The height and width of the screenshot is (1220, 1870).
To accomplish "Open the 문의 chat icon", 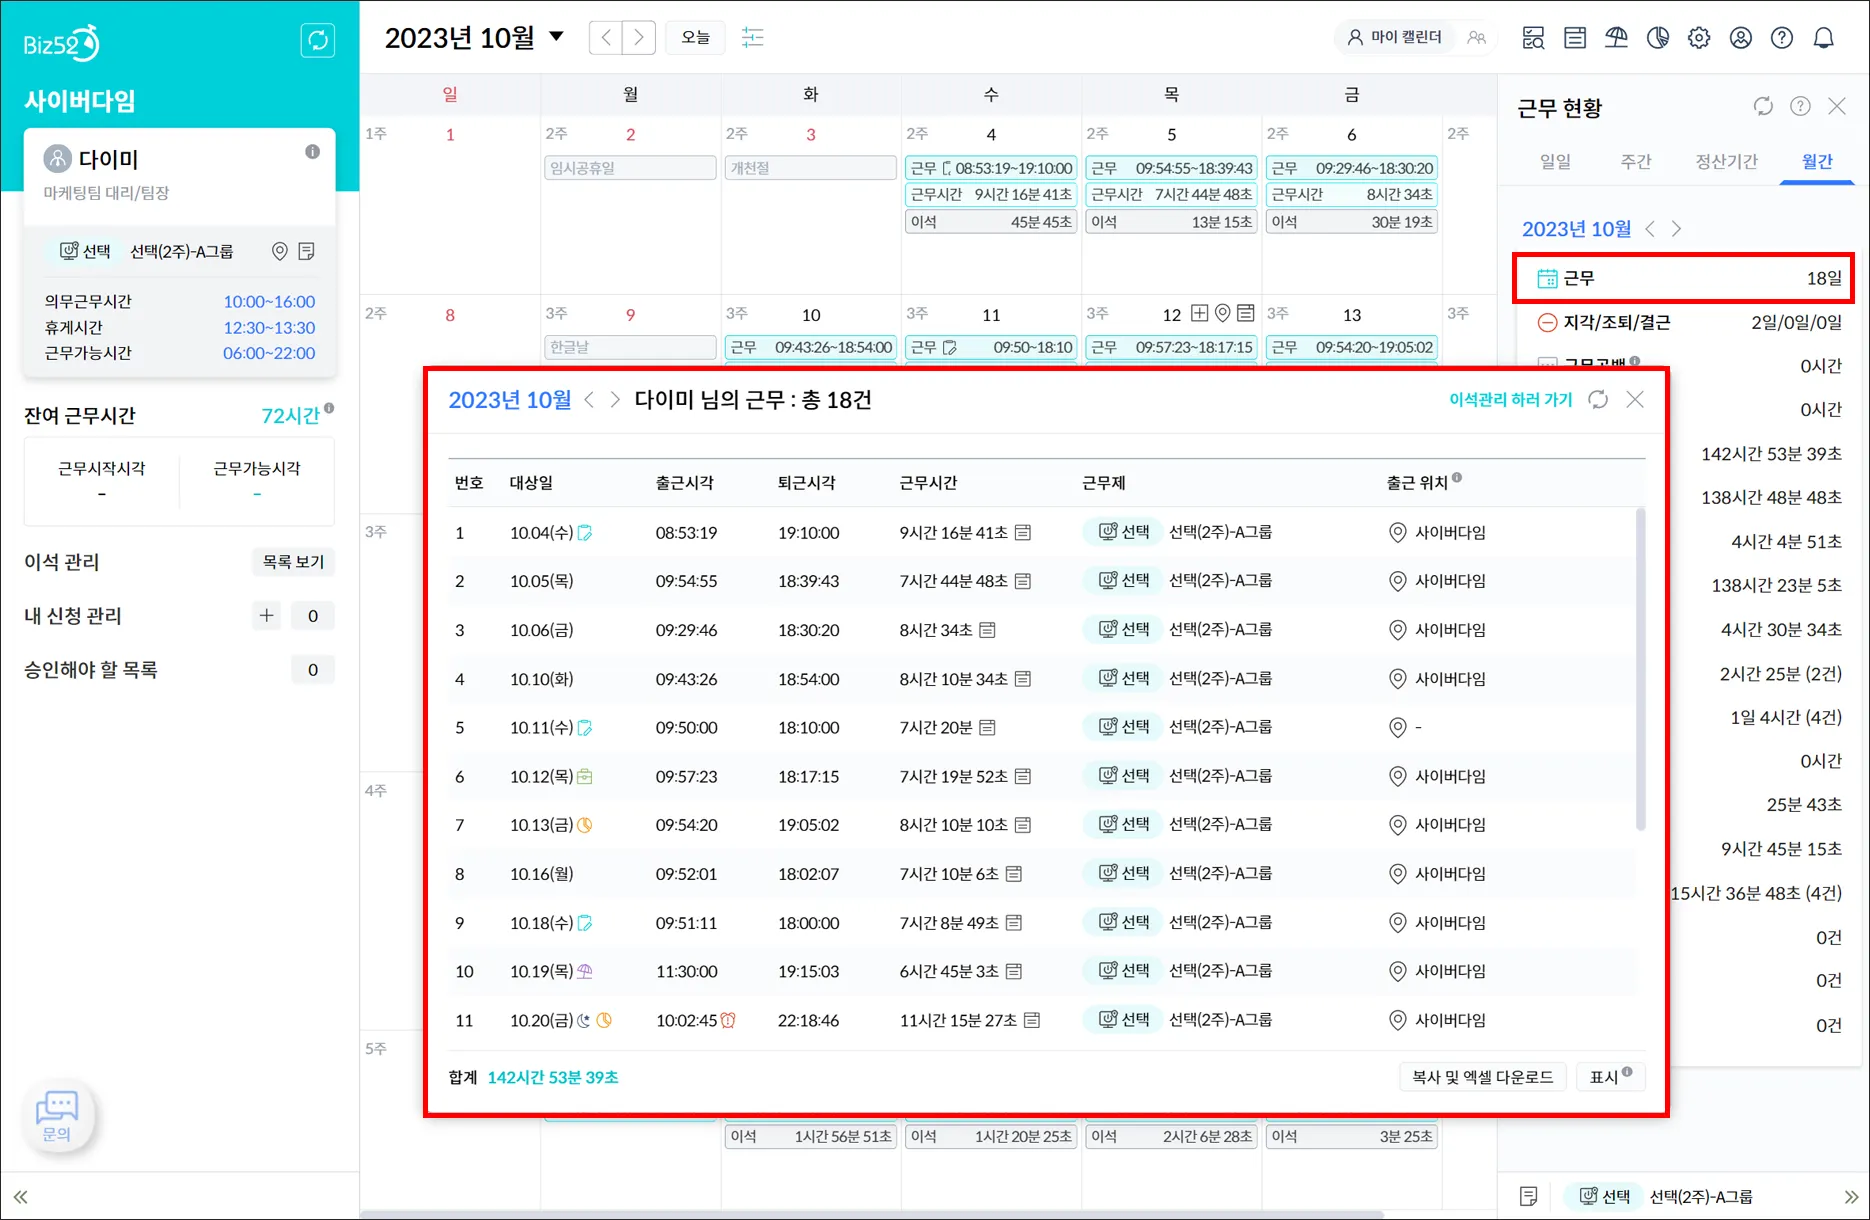I will point(57,1116).
